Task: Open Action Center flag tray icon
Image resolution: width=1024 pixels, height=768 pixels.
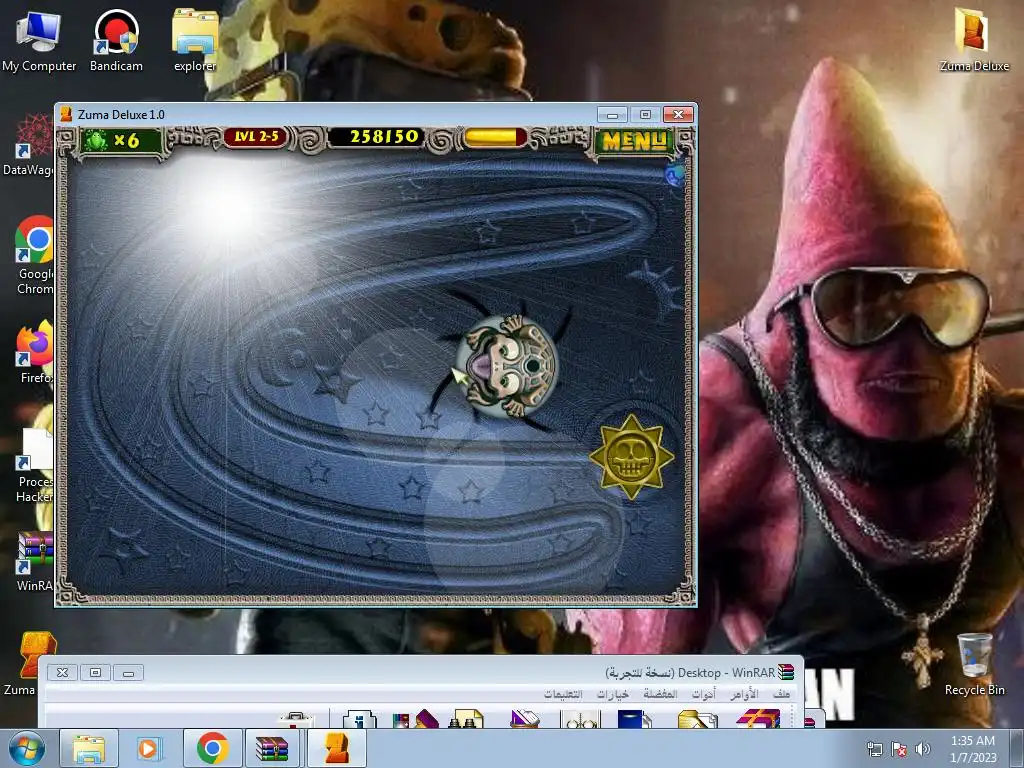Action: pos(899,749)
